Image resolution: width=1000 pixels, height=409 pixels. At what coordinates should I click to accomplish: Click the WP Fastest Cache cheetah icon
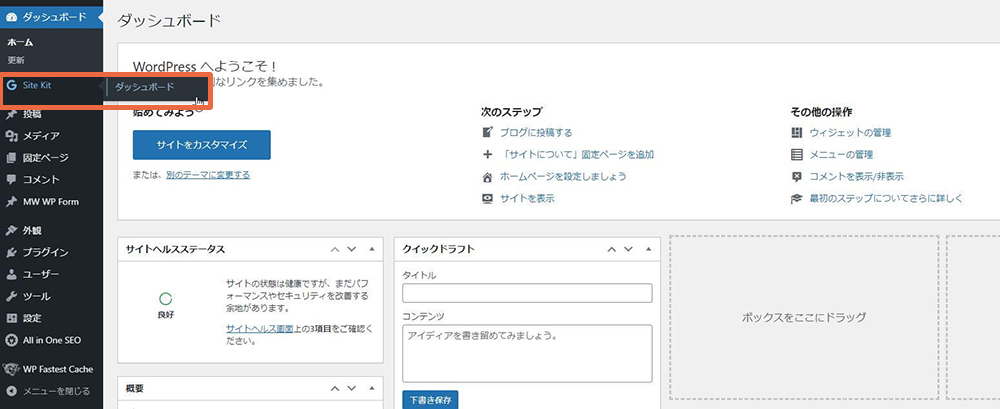click(11, 369)
